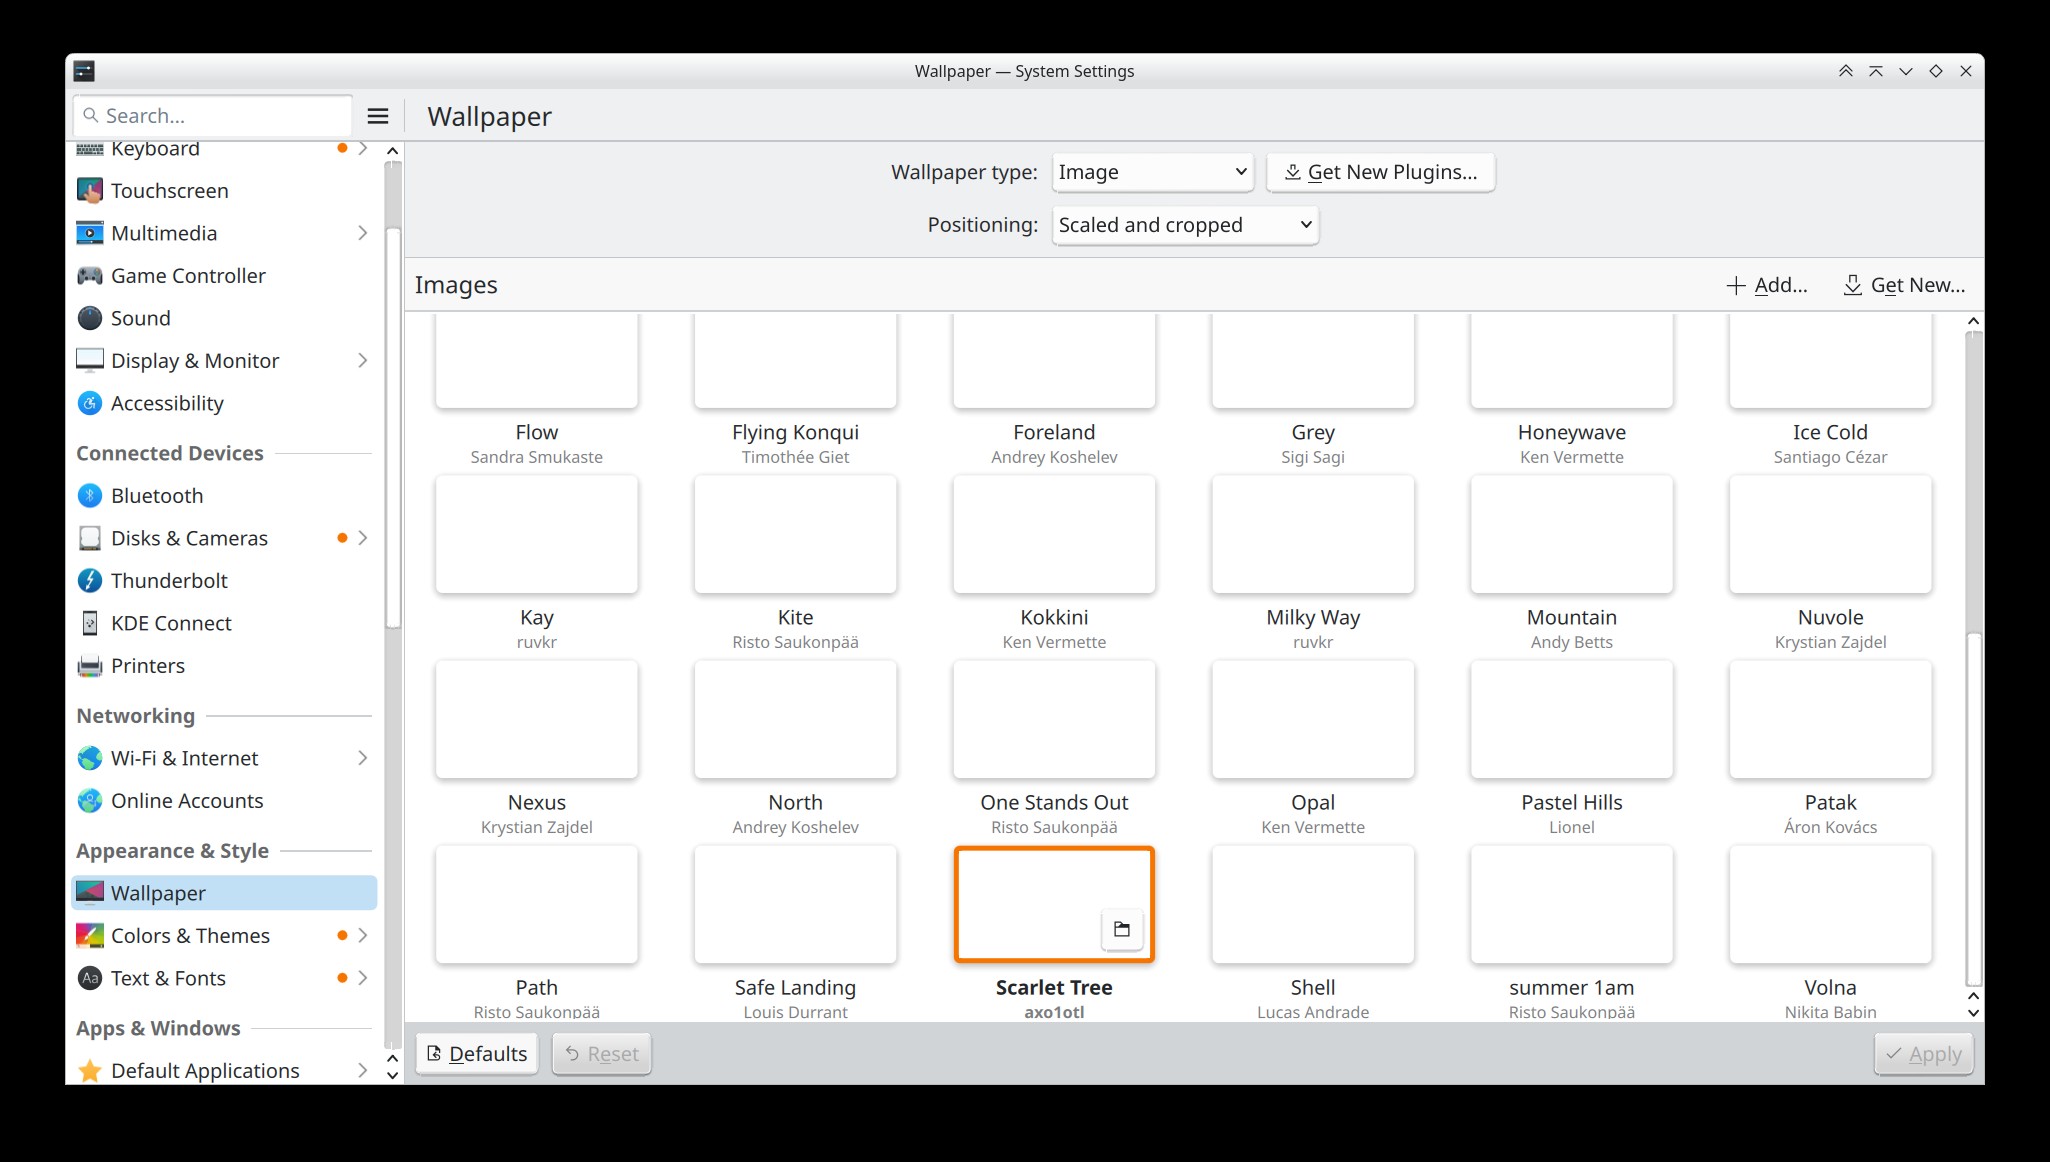The width and height of the screenshot is (2050, 1162).
Task: Click the Default Applications star icon
Action: tap(90, 1070)
